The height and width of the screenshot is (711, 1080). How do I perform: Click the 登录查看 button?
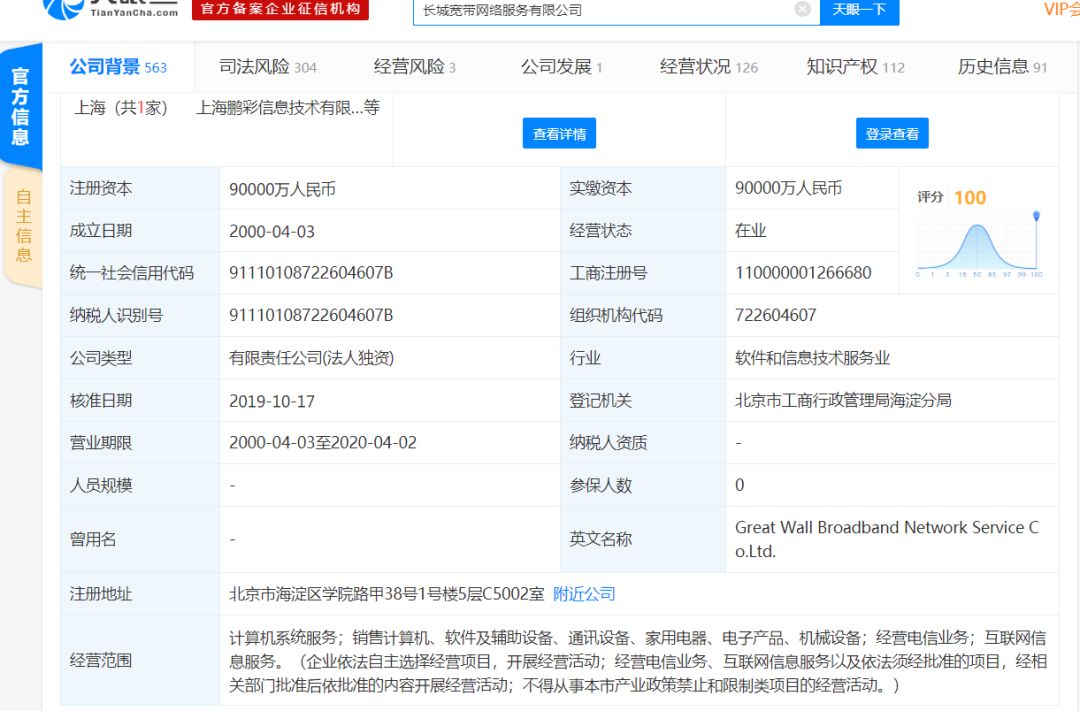click(892, 134)
